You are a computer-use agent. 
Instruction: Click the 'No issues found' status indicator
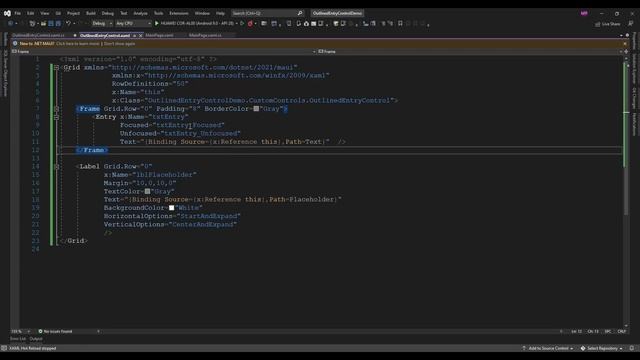(x=55, y=331)
